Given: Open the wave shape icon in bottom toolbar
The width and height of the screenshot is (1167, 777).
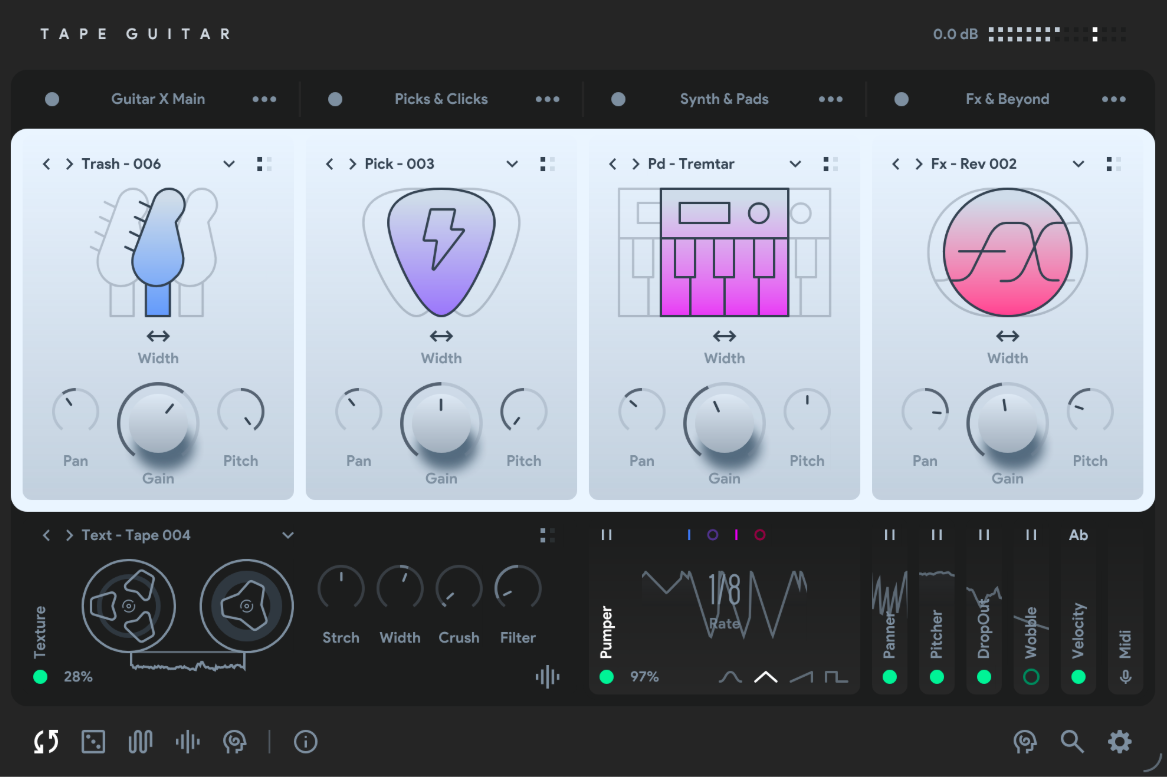Looking at the screenshot, I should (140, 742).
